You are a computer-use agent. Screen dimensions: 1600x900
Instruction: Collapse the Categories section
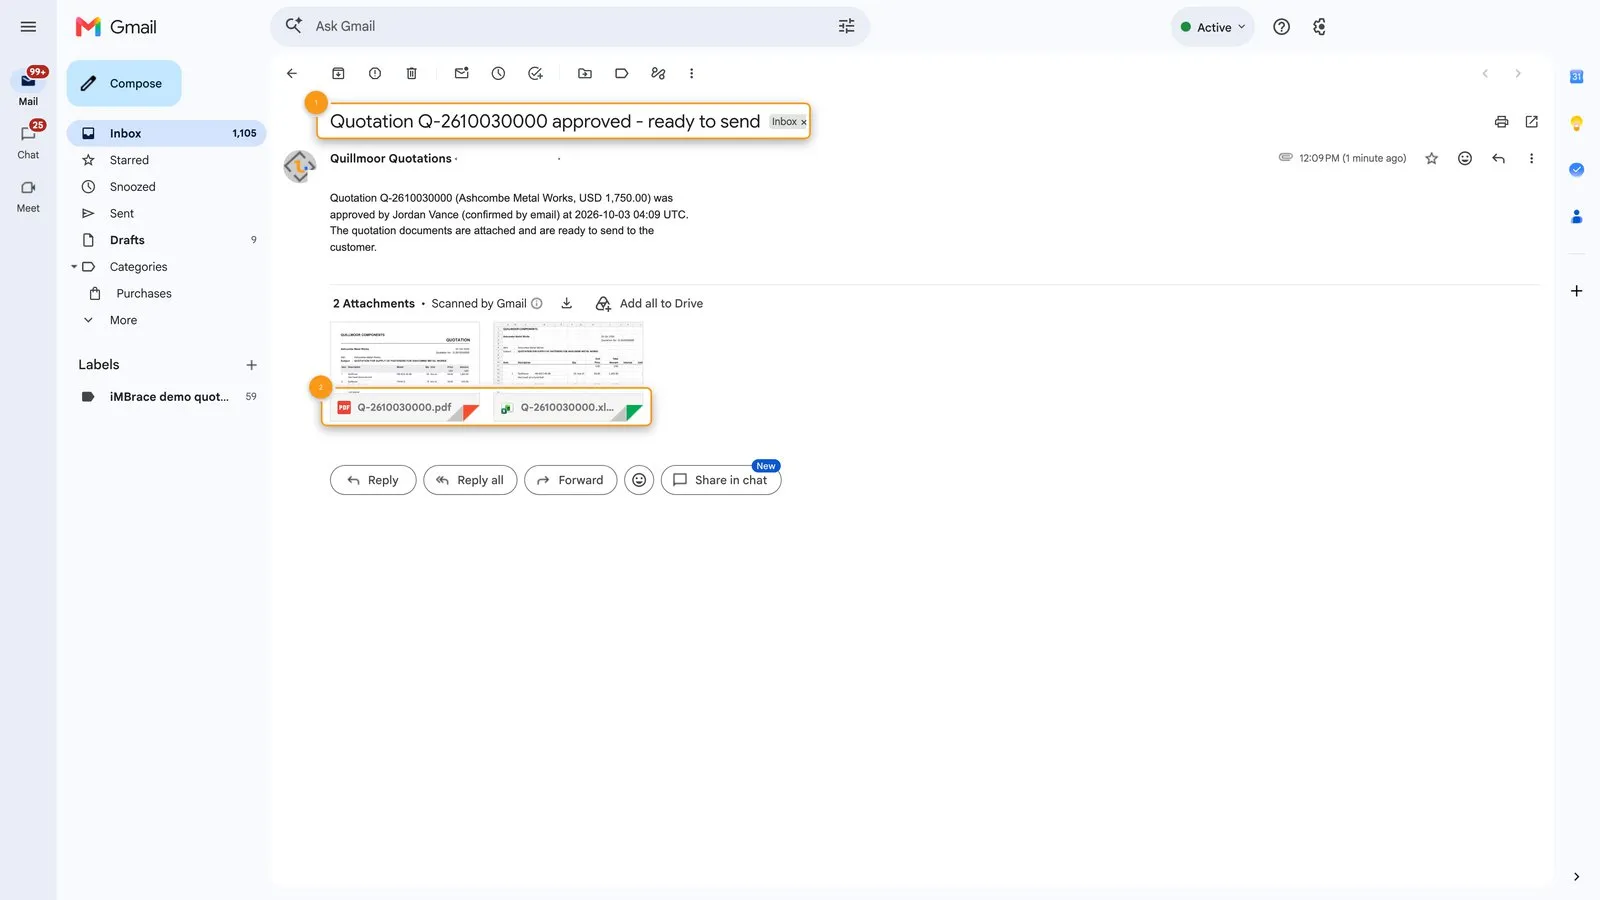pos(74,267)
